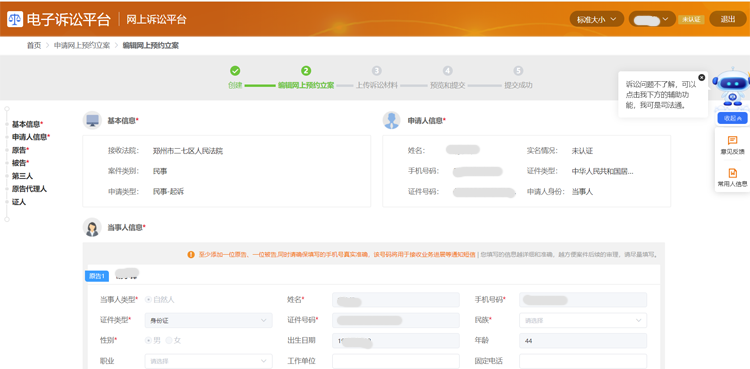Select 自然人 radio button
This screenshot has width=750, height=369.
pyautogui.click(x=148, y=300)
